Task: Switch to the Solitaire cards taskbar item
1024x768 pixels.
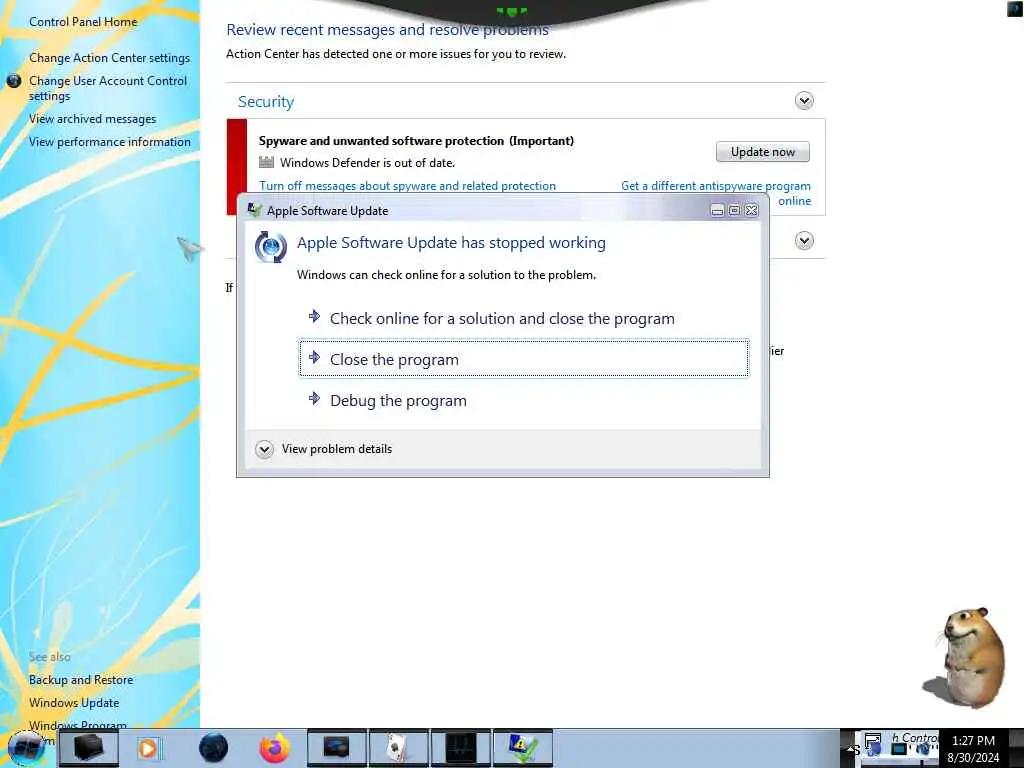Action: click(x=398, y=748)
